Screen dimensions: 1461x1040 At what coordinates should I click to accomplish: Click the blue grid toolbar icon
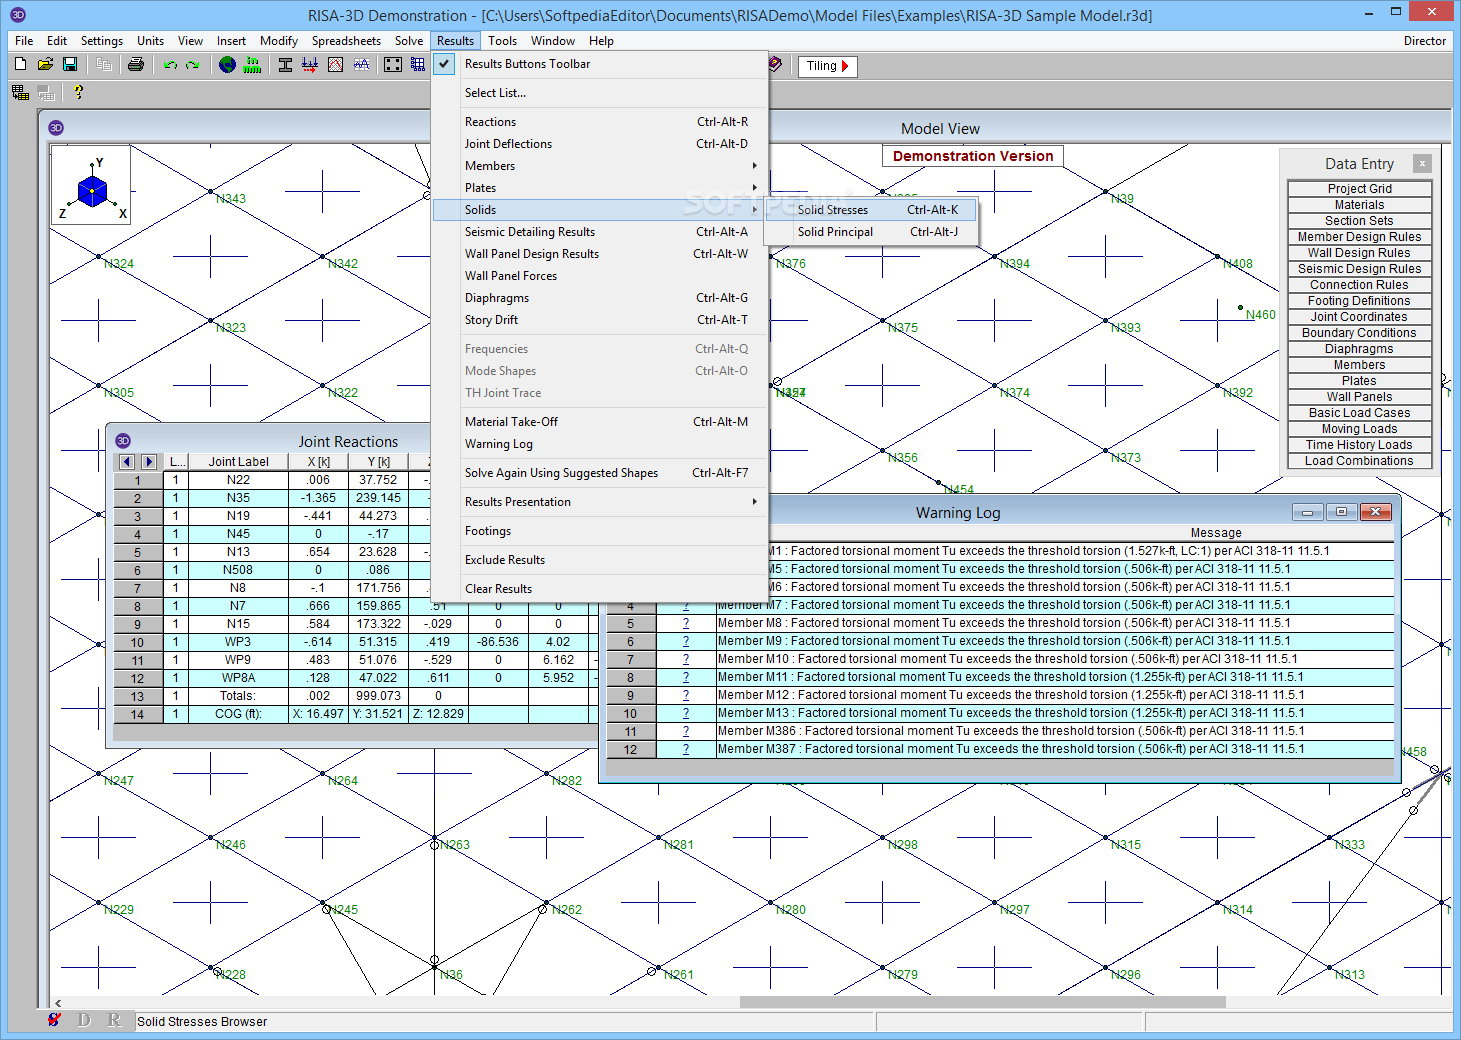click(418, 64)
